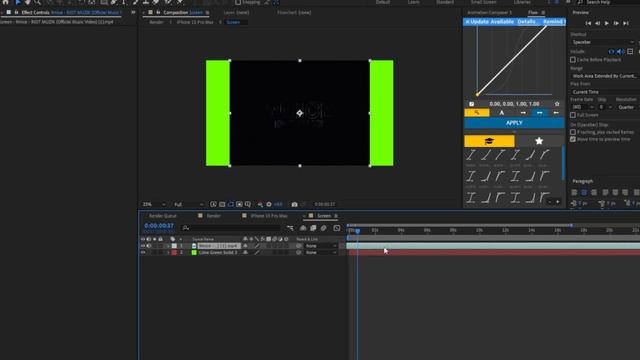This screenshot has height=360, width=640.
Task: Click the blue APPLY button
Action: 514,123
